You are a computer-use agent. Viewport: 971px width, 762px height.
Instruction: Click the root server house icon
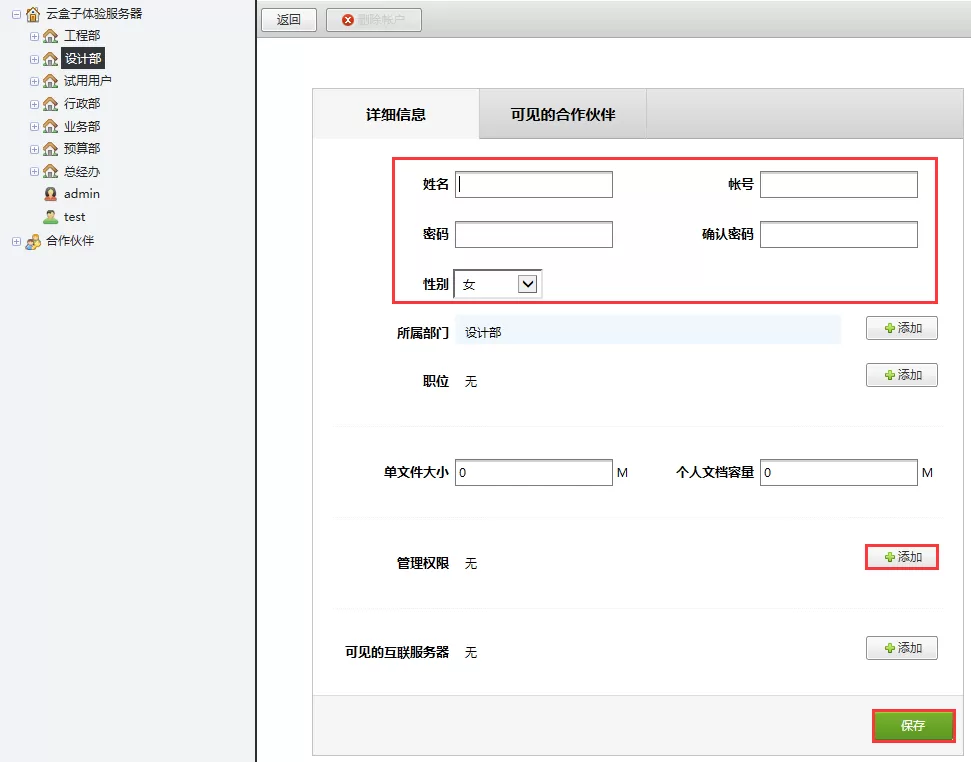tap(33, 14)
